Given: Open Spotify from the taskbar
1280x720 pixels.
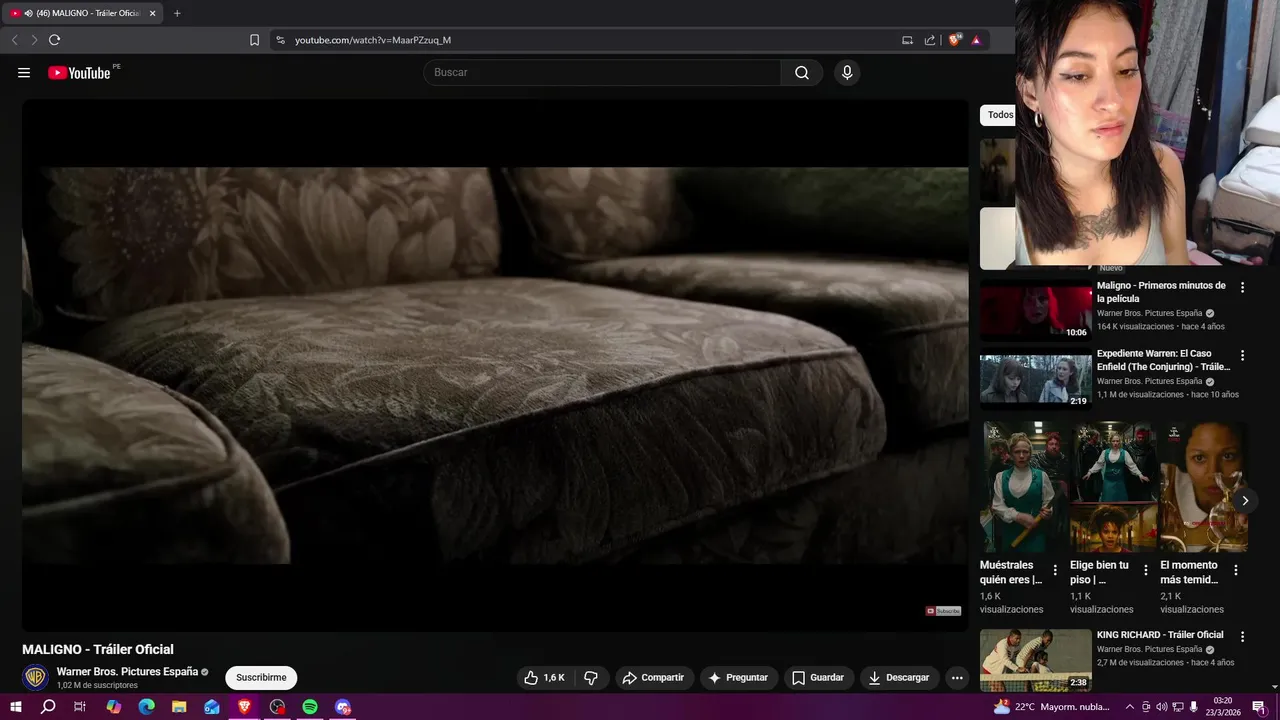Looking at the screenshot, I should (x=310, y=707).
